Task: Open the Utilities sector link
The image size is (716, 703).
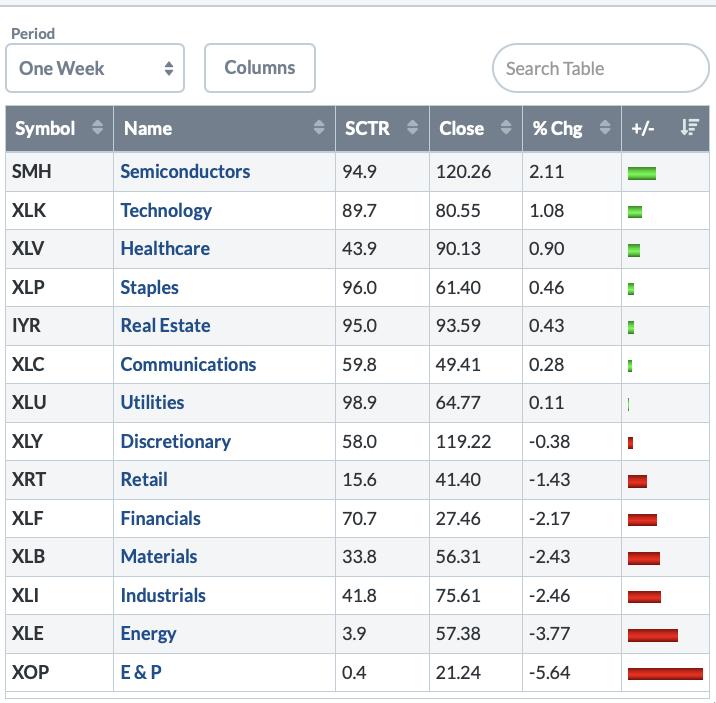Action: (x=152, y=402)
